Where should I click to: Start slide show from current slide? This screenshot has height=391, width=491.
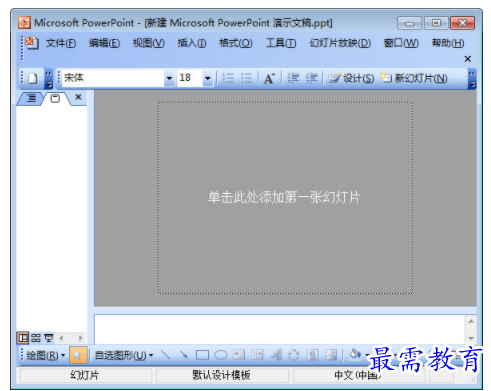49,338
